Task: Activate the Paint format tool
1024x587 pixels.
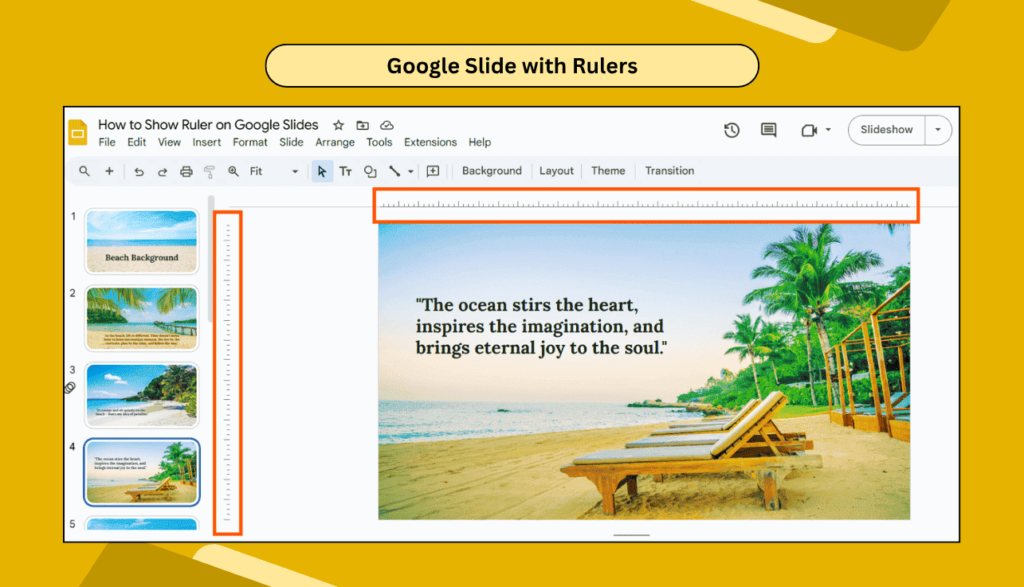Action: [x=209, y=171]
